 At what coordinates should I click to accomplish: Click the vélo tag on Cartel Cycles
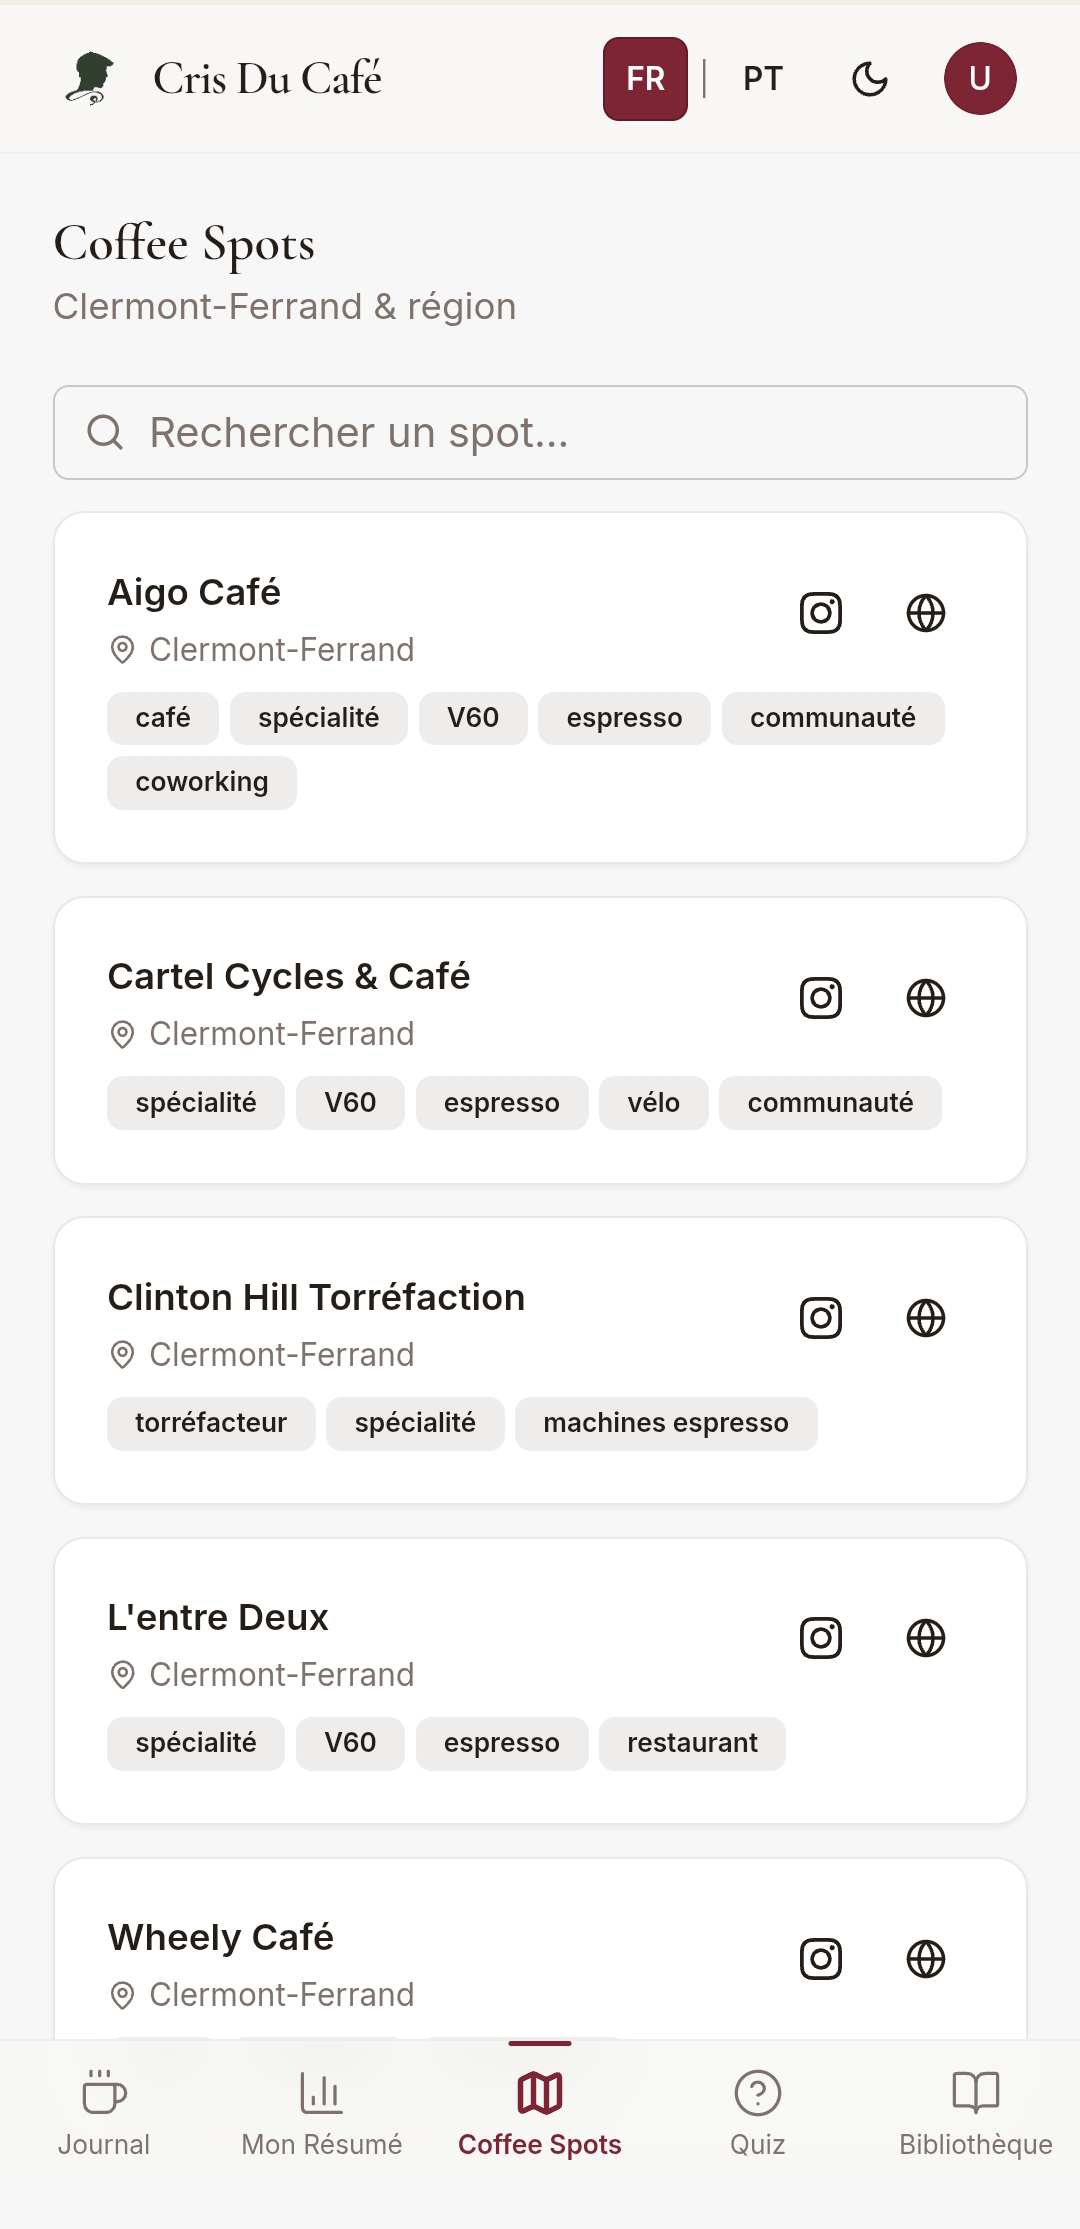coord(654,1103)
